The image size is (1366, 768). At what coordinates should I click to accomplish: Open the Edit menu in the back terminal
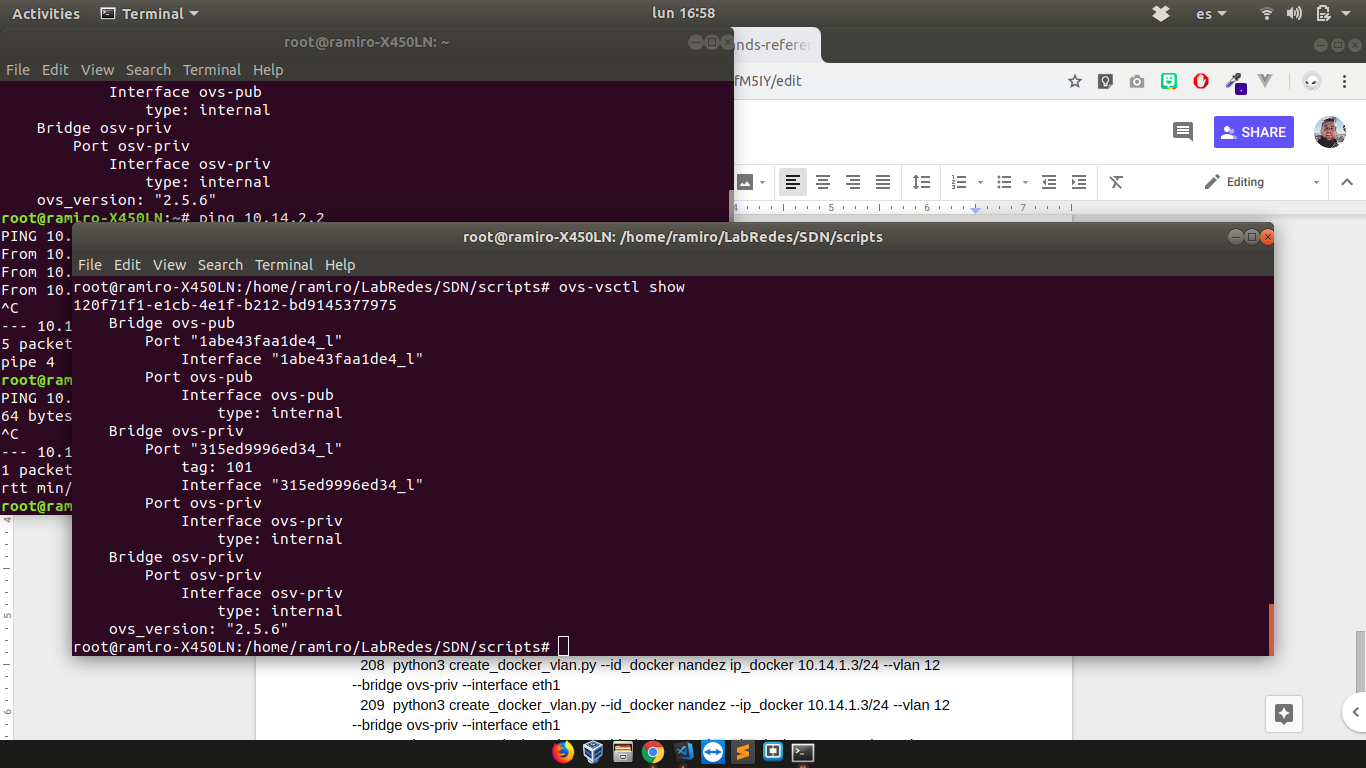tap(55, 70)
